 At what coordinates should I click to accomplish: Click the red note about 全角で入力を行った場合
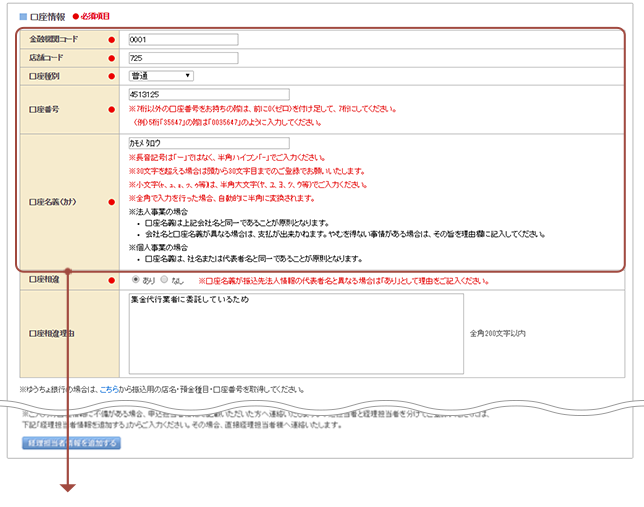pyautogui.click(x=222, y=198)
